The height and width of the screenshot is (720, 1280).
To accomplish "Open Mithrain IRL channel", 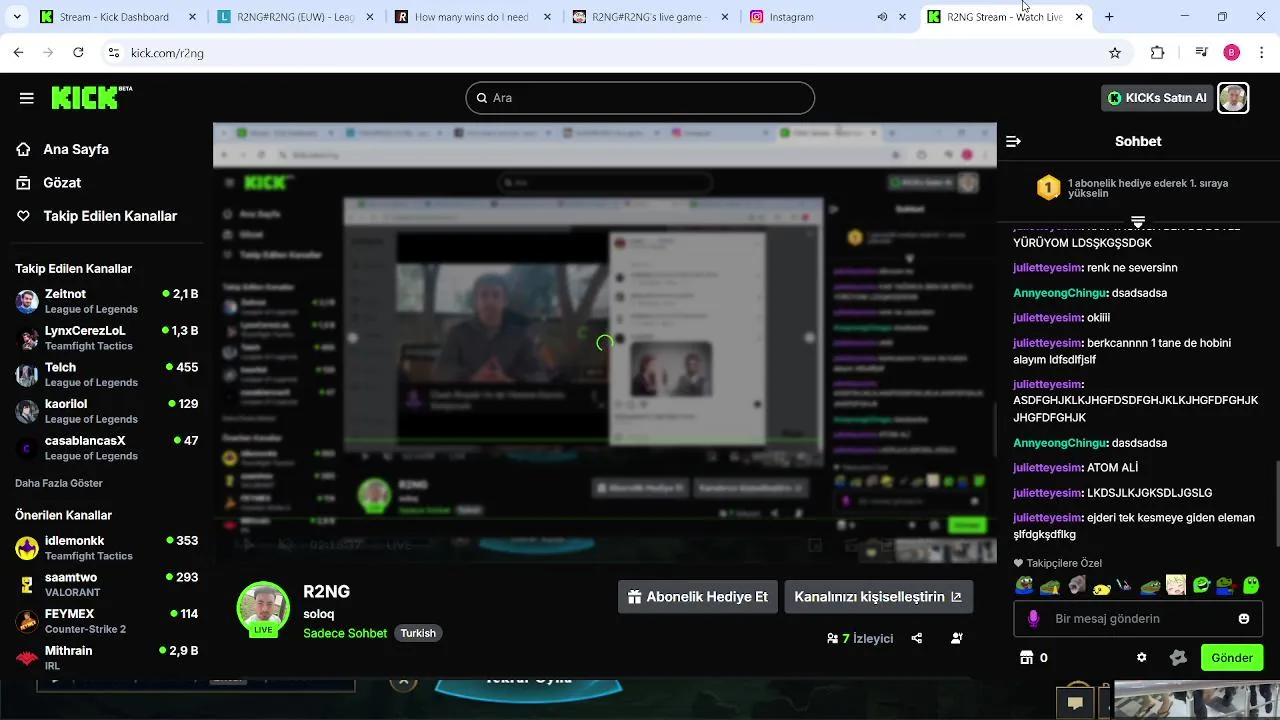I will [x=107, y=658].
